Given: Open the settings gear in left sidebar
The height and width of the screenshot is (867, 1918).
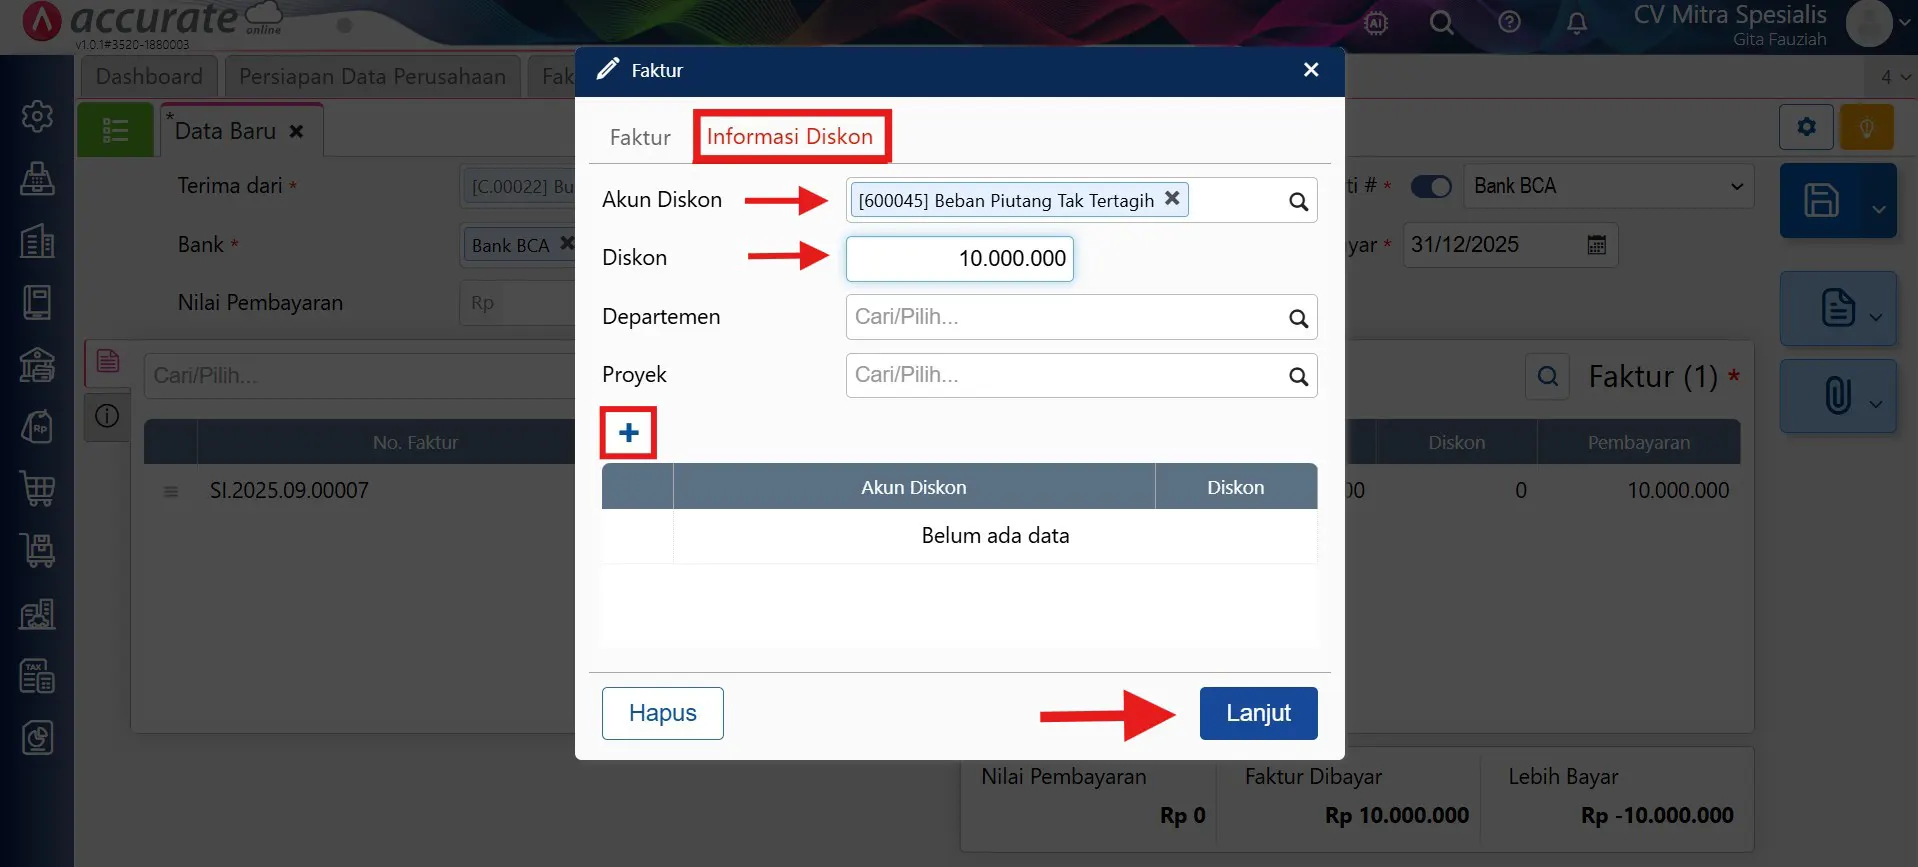Looking at the screenshot, I should [x=37, y=116].
